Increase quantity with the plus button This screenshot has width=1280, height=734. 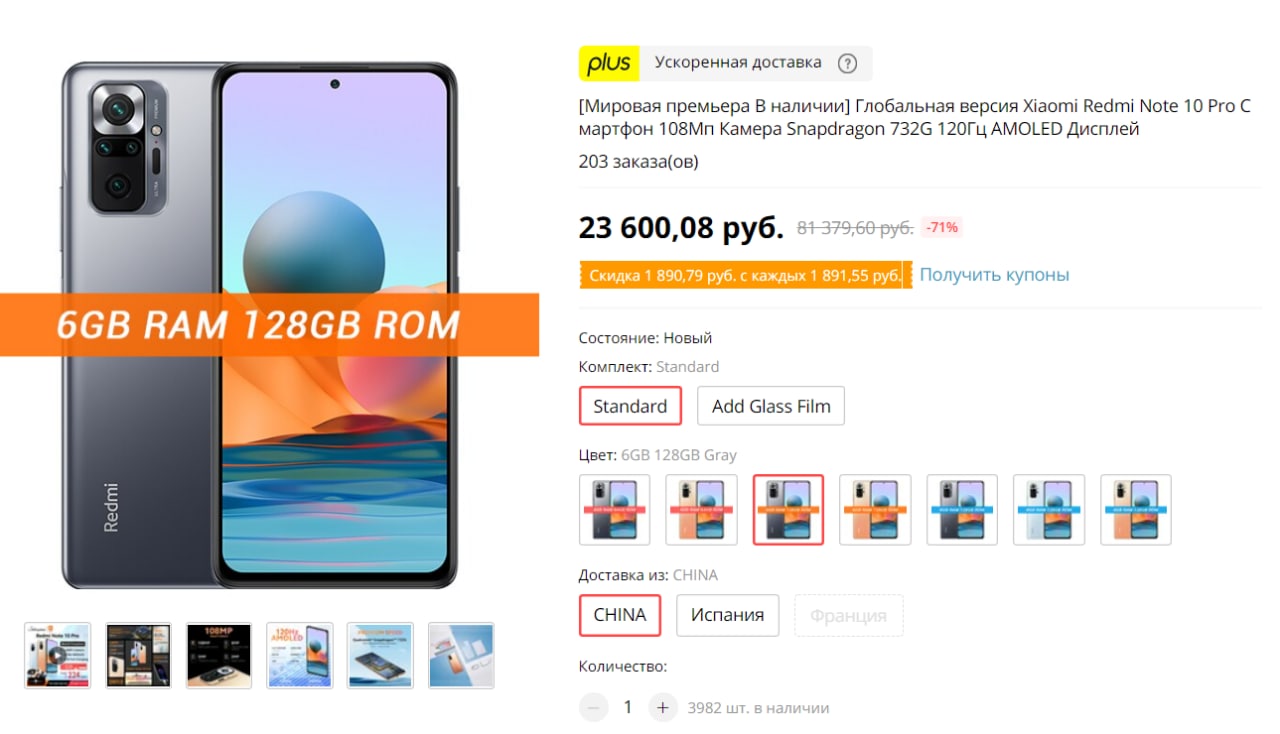point(663,707)
